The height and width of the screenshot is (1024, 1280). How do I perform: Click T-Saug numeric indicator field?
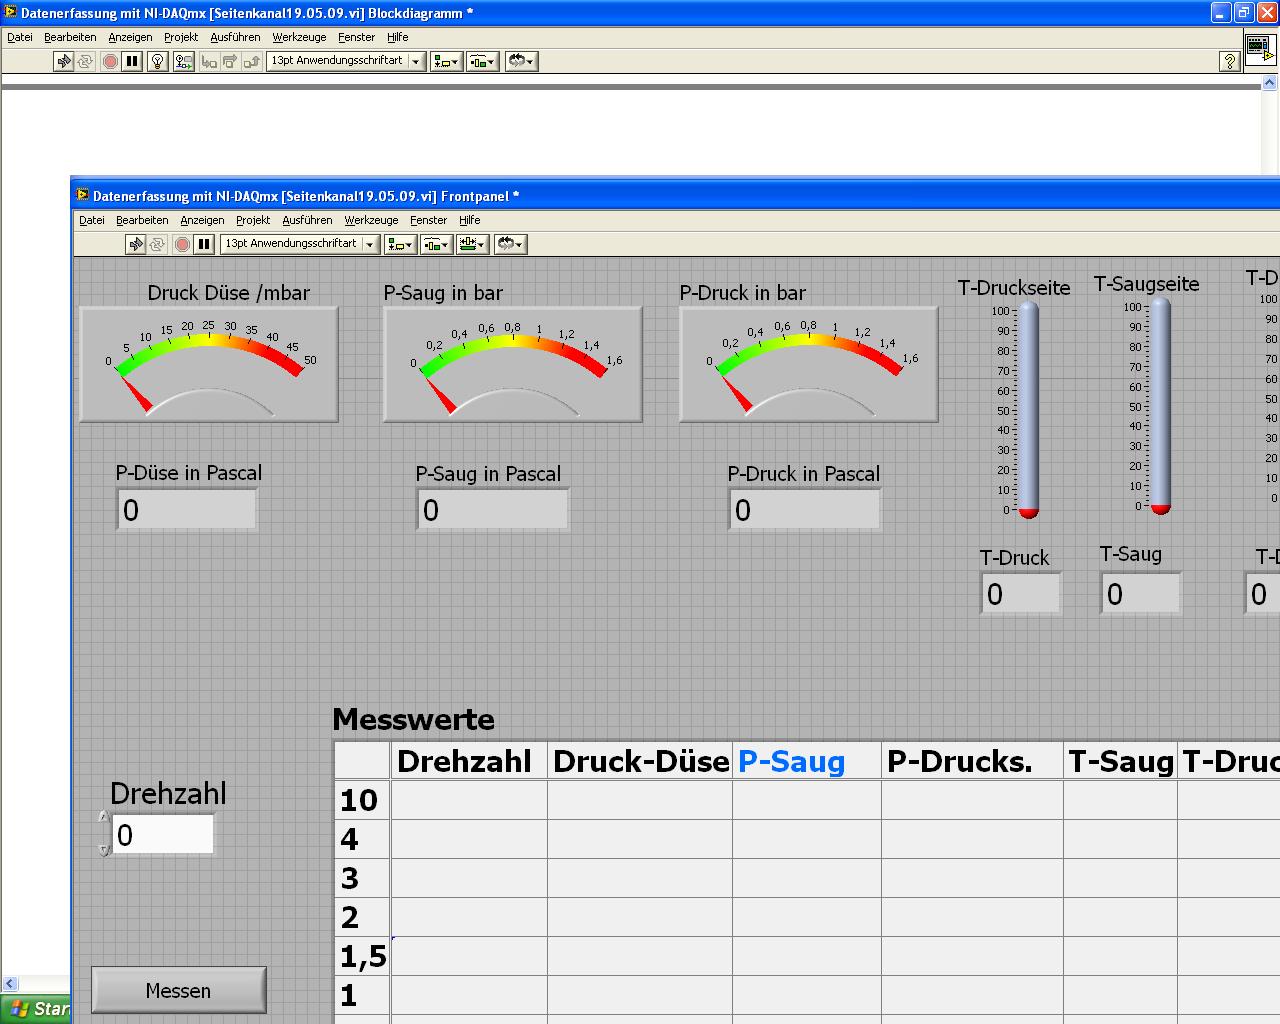(x=1141, y=594)
